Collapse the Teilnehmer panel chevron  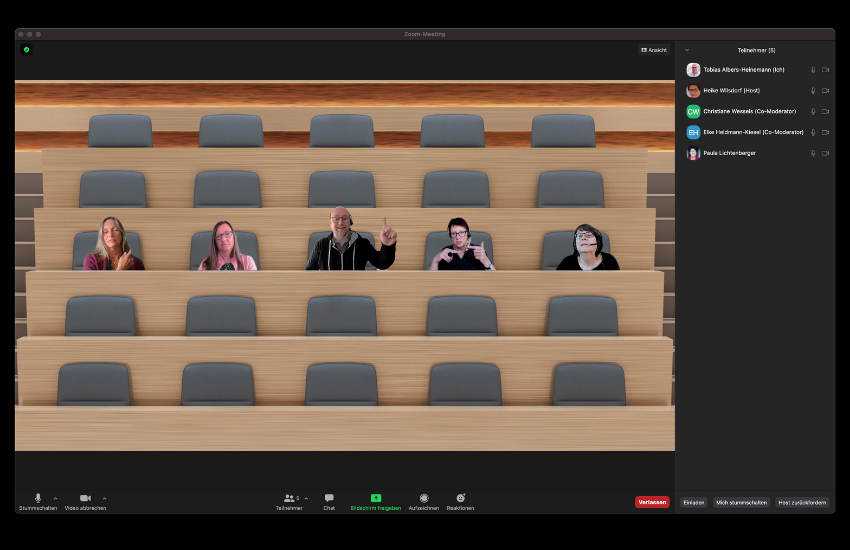click(x=687, y=50)
